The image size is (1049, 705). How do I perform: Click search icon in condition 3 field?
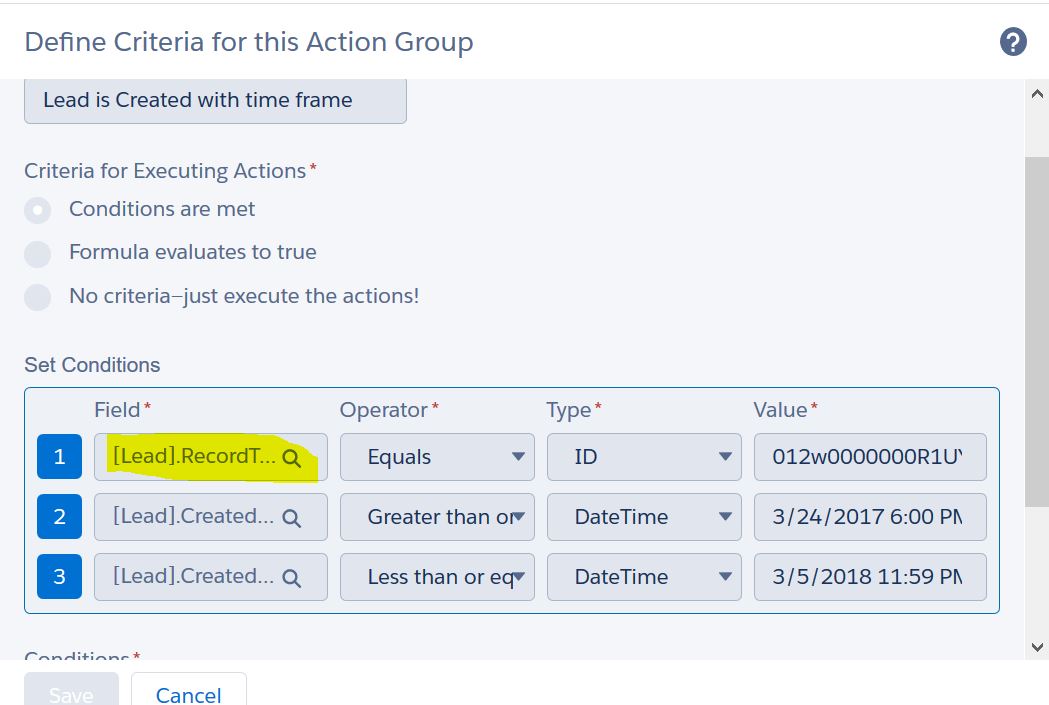coord(291,578)
